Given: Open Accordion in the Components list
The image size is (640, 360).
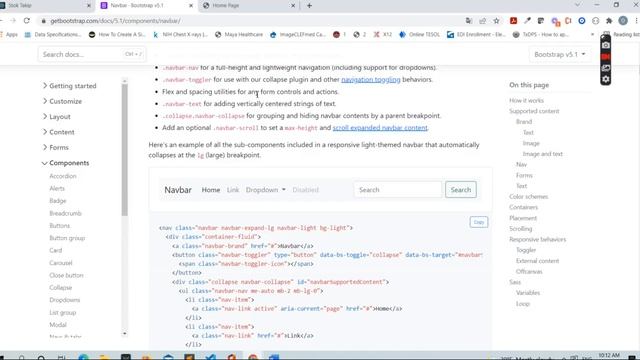Looking at the screenshot, I should coord(63,176).
